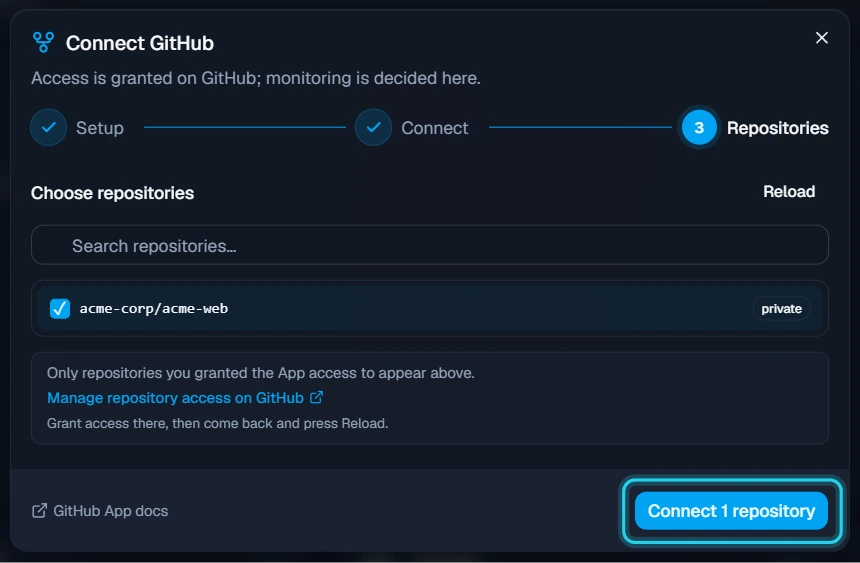This screenshot has height=563, width=860.
Task: Open the GitHub App docs link
Action: tap(100, 511)
